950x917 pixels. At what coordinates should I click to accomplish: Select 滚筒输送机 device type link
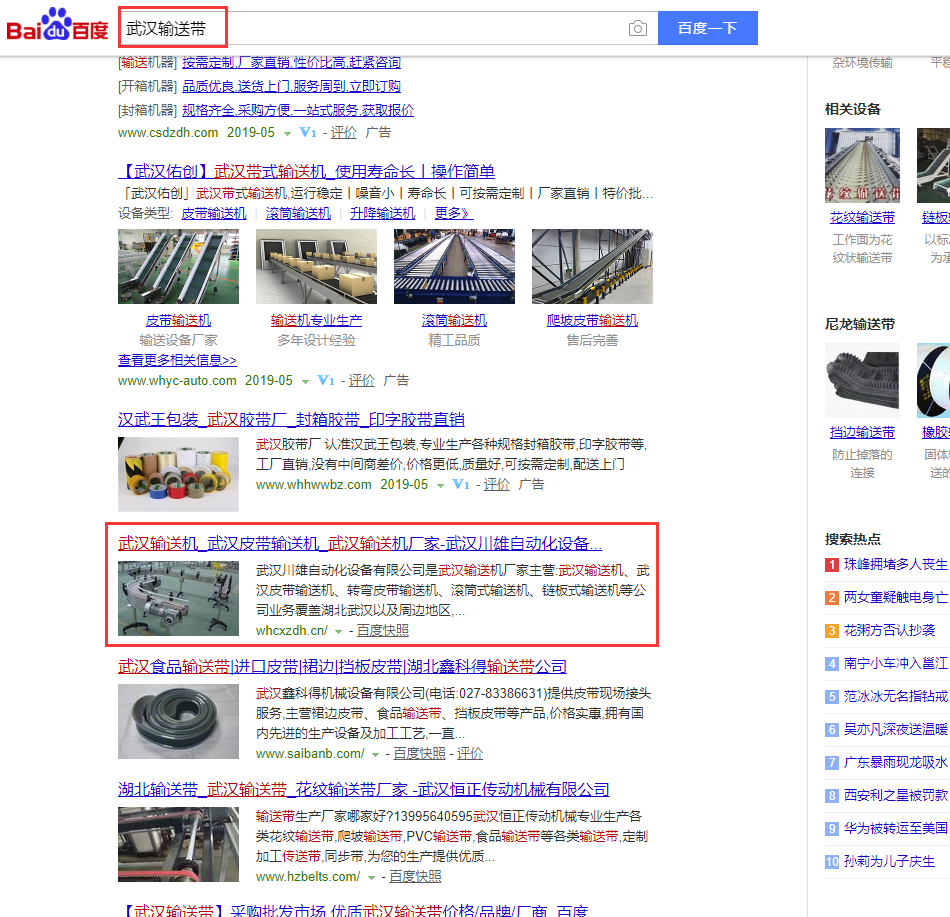[x=298, y=213]
